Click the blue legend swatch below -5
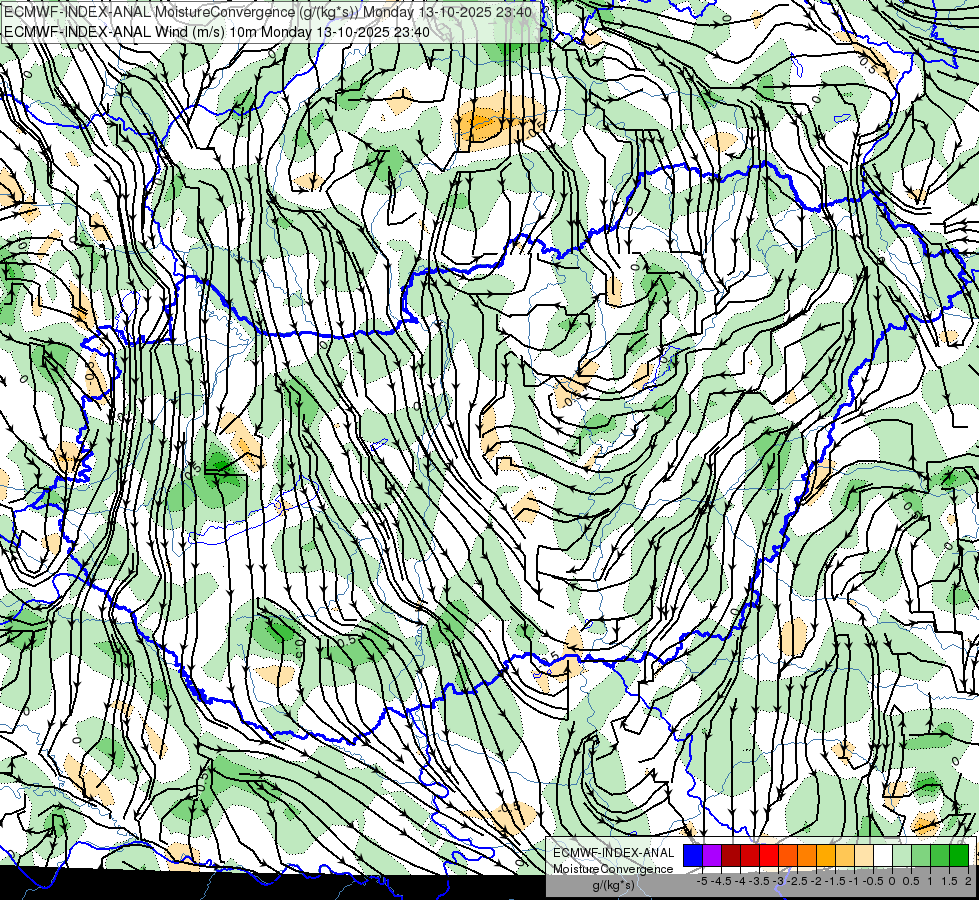979x900 pixels. pyautogui.click(x=693, y=856)
